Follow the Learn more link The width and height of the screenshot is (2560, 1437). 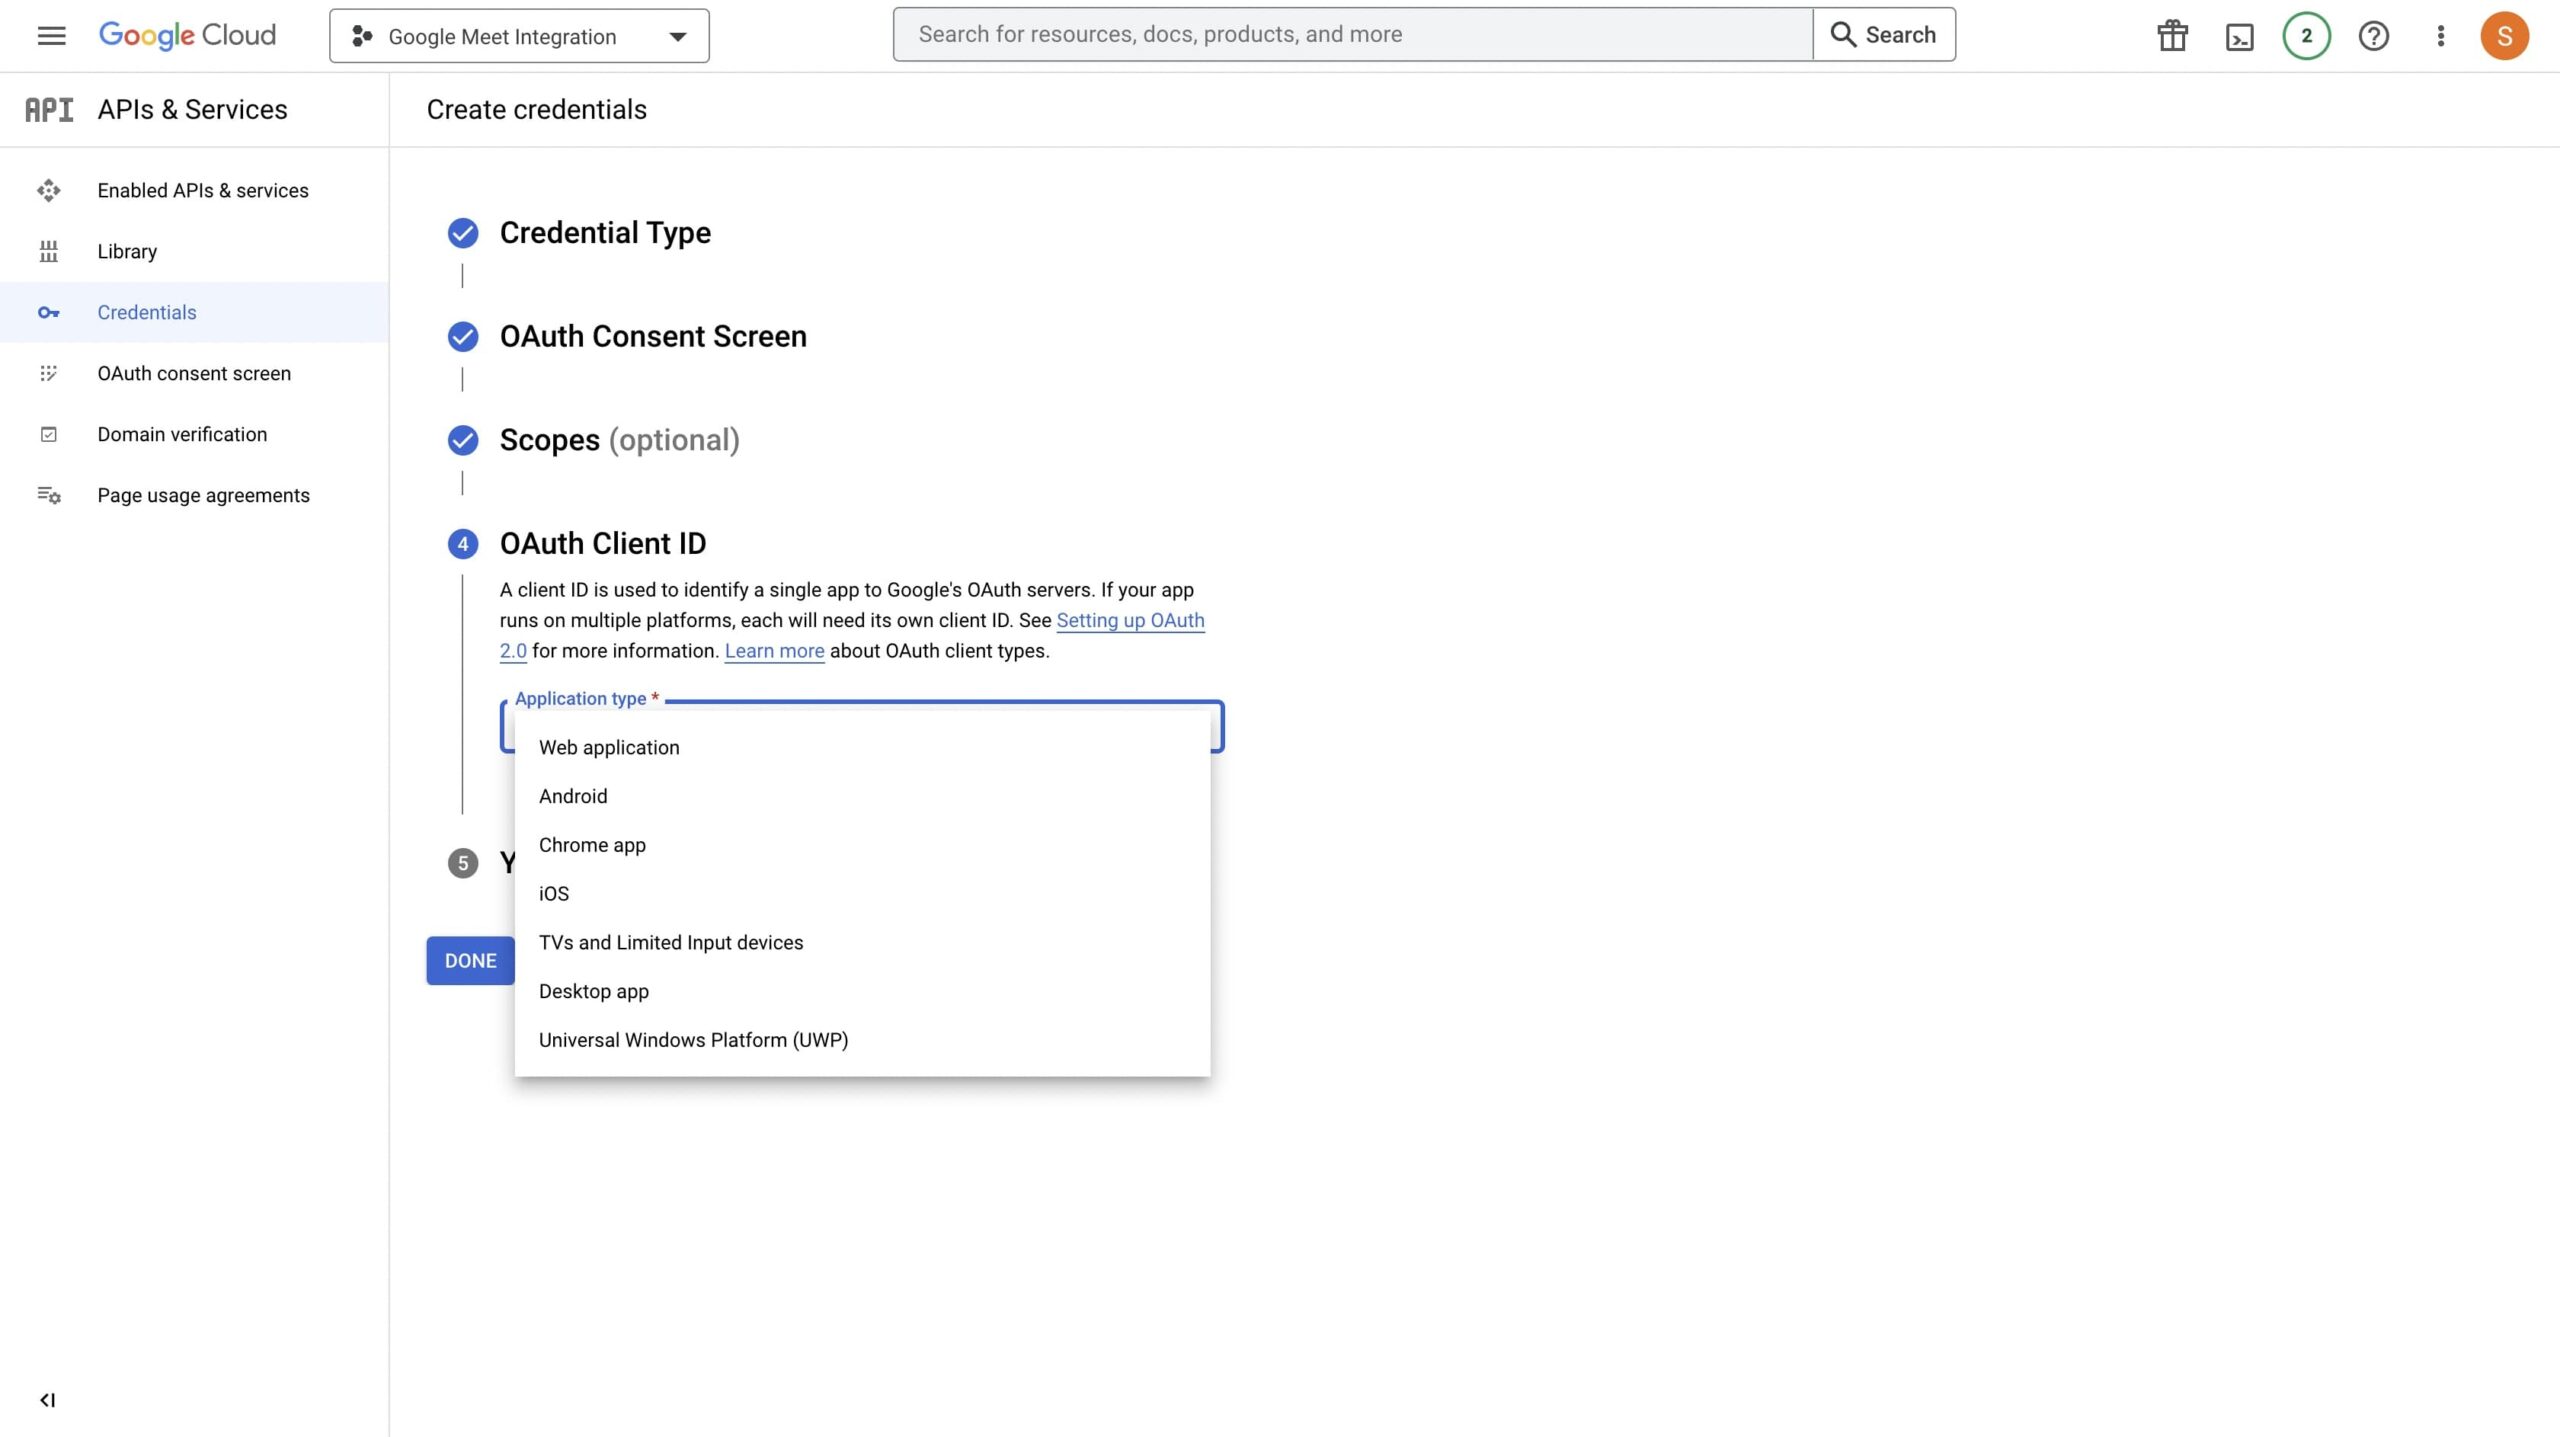coord(774,651)
